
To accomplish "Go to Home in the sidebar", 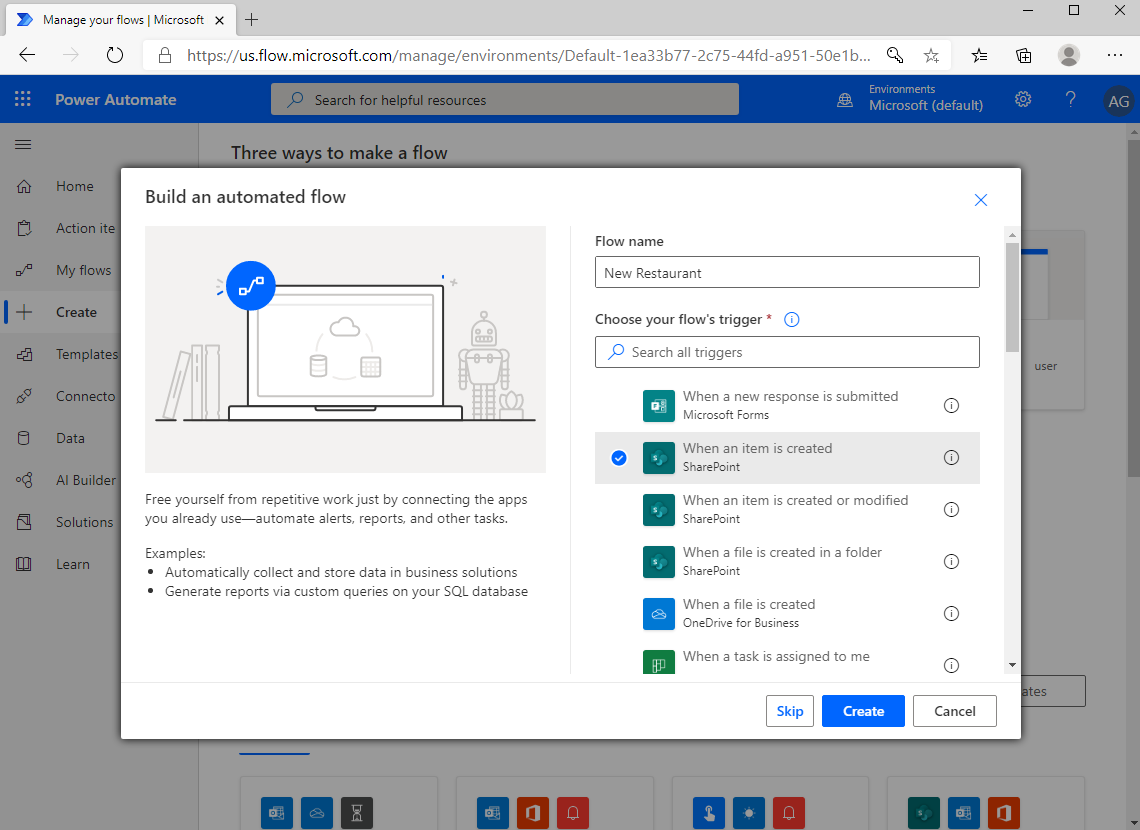I will pyautogui.click(x=74, y=186).
